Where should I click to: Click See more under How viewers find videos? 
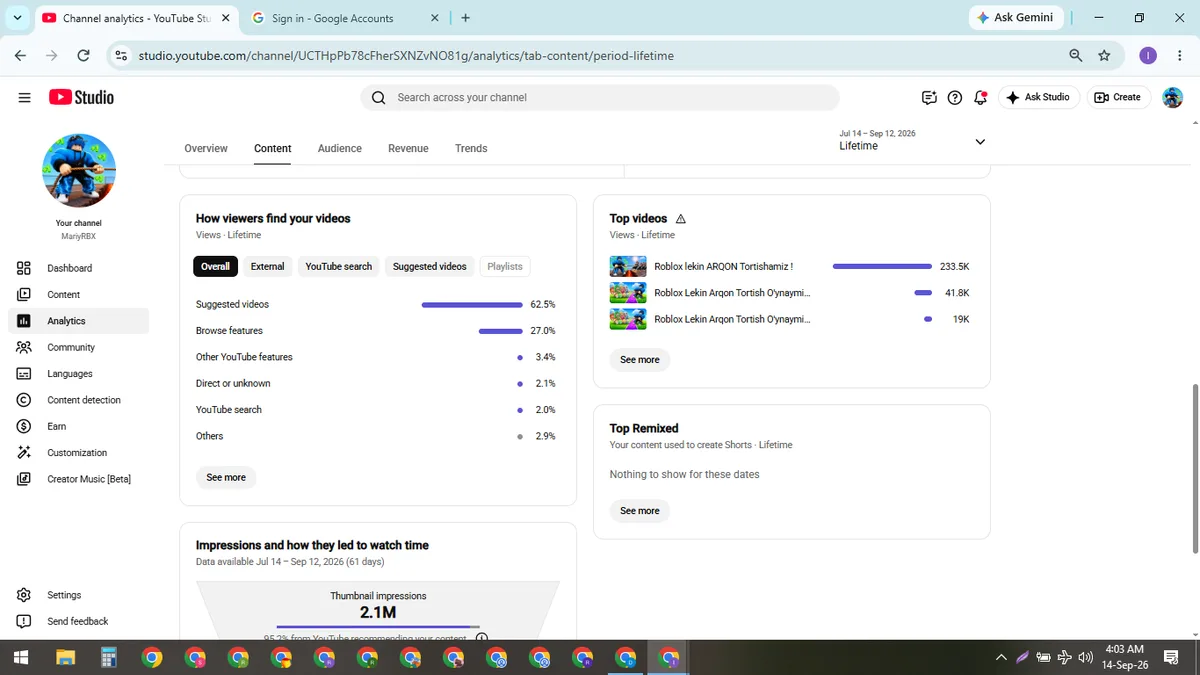click(x=226, y=477)
